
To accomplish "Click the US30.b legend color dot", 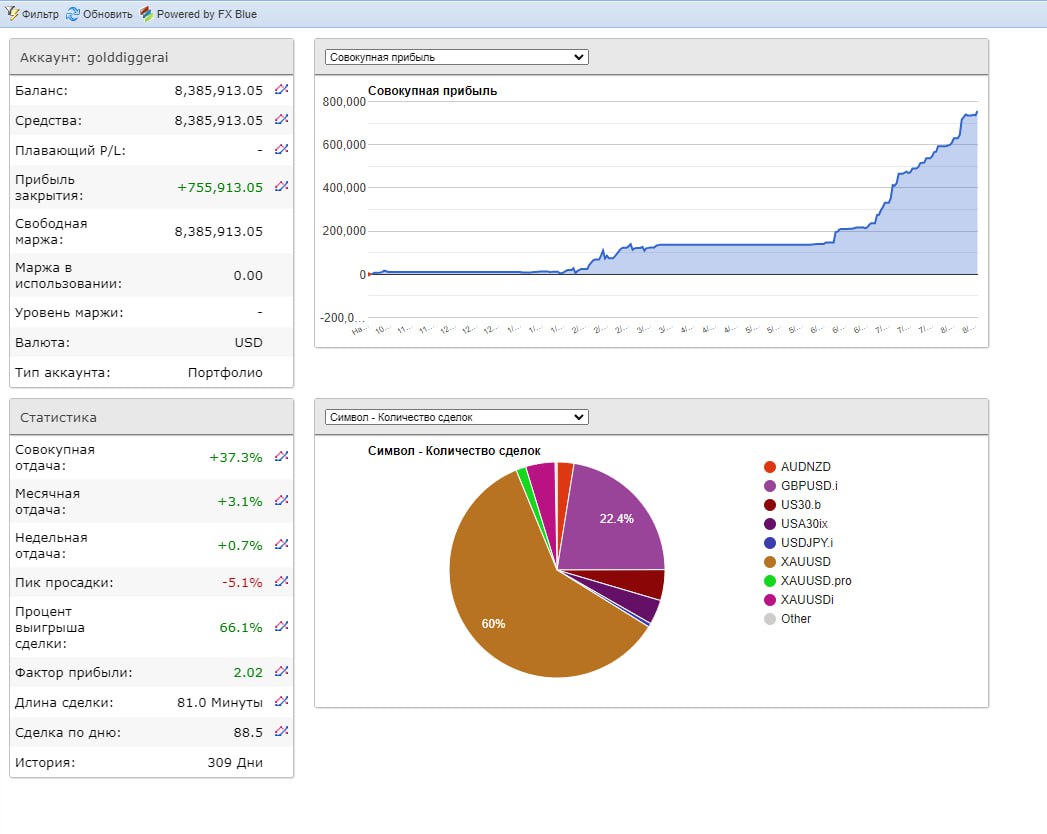I will coord(770,505).
